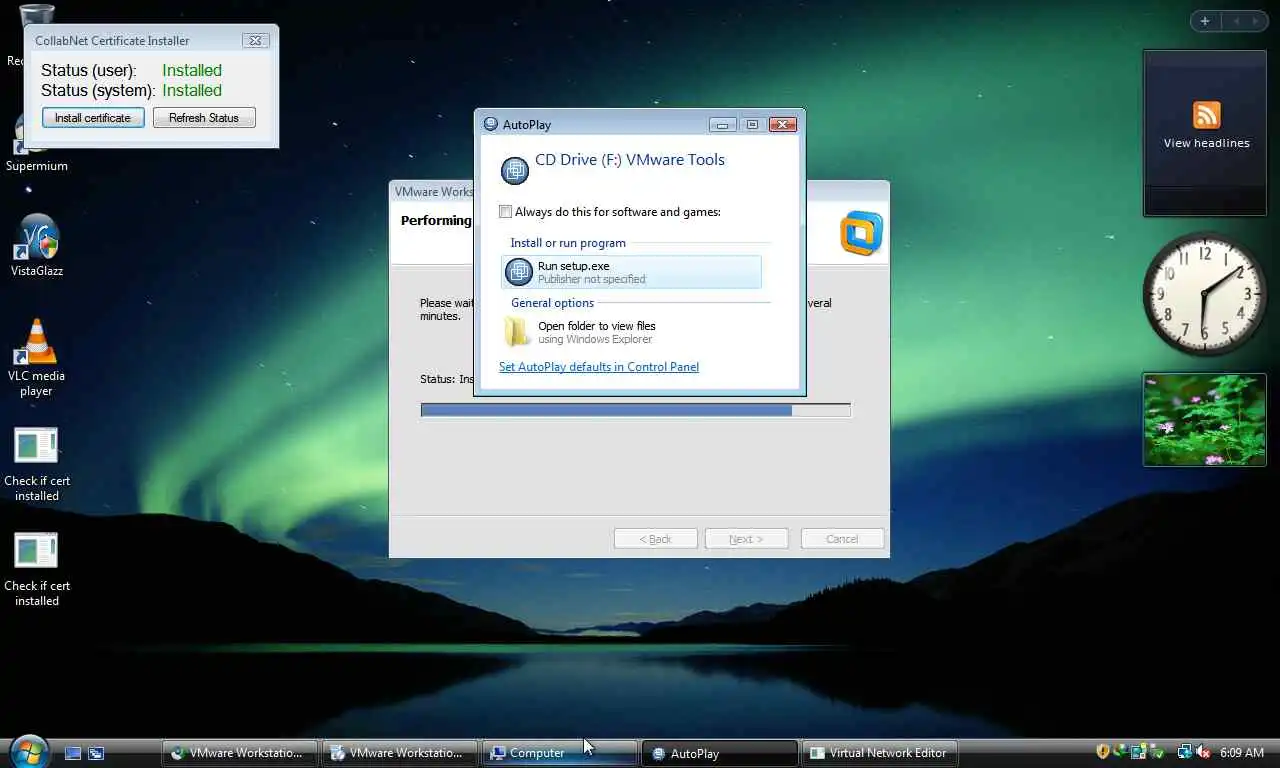
Task: Click the AutoPlay title bar icon
Action: [x=490, y=125]
